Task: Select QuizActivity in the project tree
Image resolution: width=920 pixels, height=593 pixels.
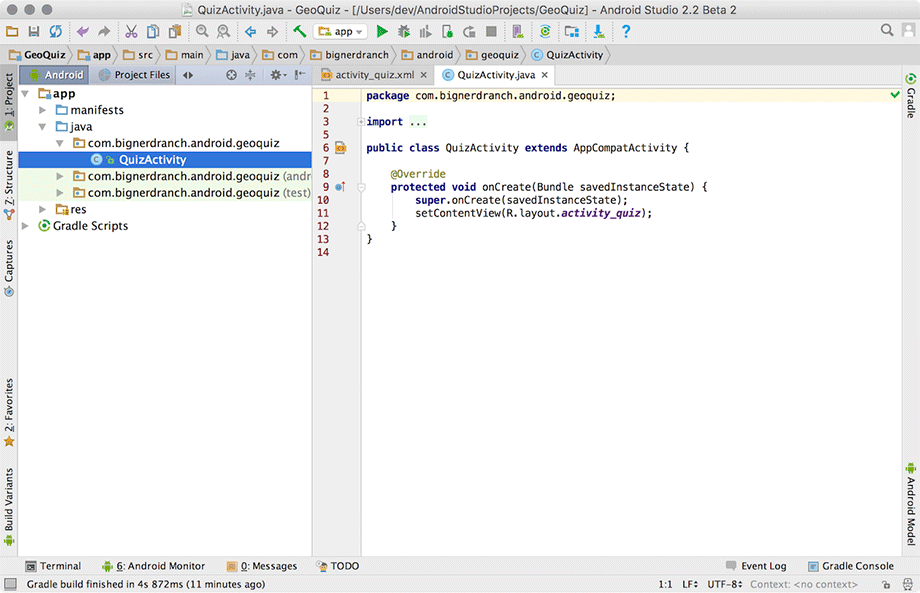Action: coord(165,160)
